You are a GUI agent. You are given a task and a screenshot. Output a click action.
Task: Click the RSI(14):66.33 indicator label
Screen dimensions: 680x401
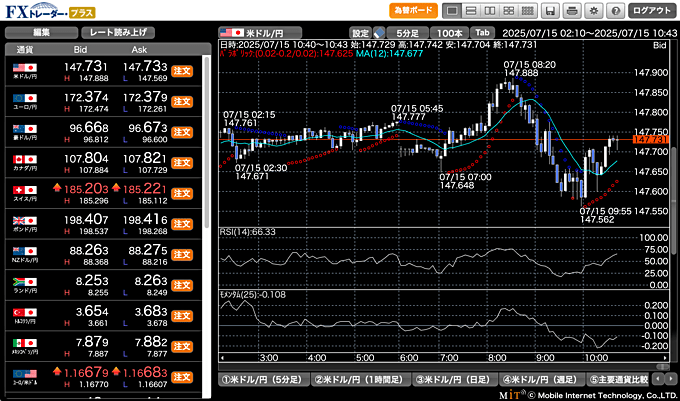(x=247, y=232)
